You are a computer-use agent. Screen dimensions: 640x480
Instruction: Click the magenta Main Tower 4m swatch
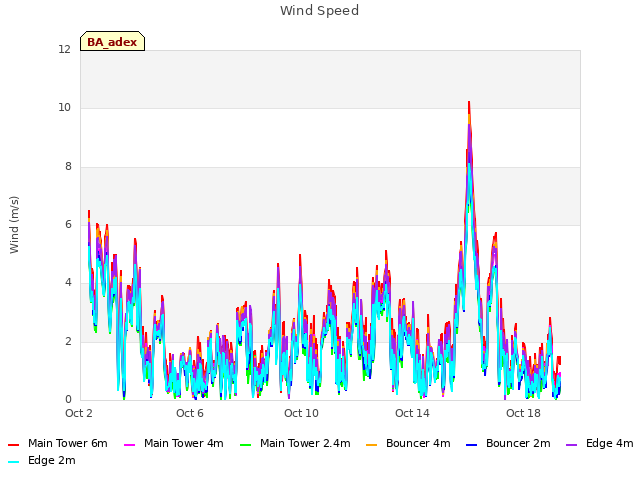tap(129, 444)
